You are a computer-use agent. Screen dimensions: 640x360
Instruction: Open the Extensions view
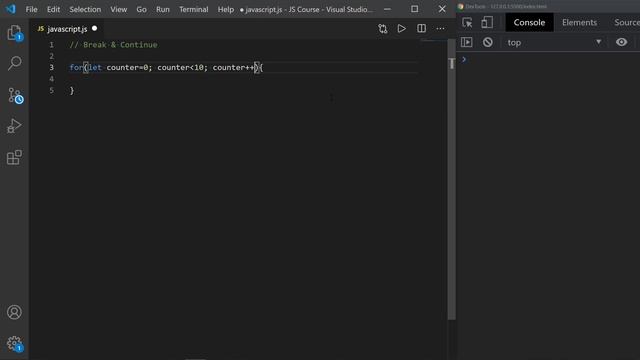[14, 157]
